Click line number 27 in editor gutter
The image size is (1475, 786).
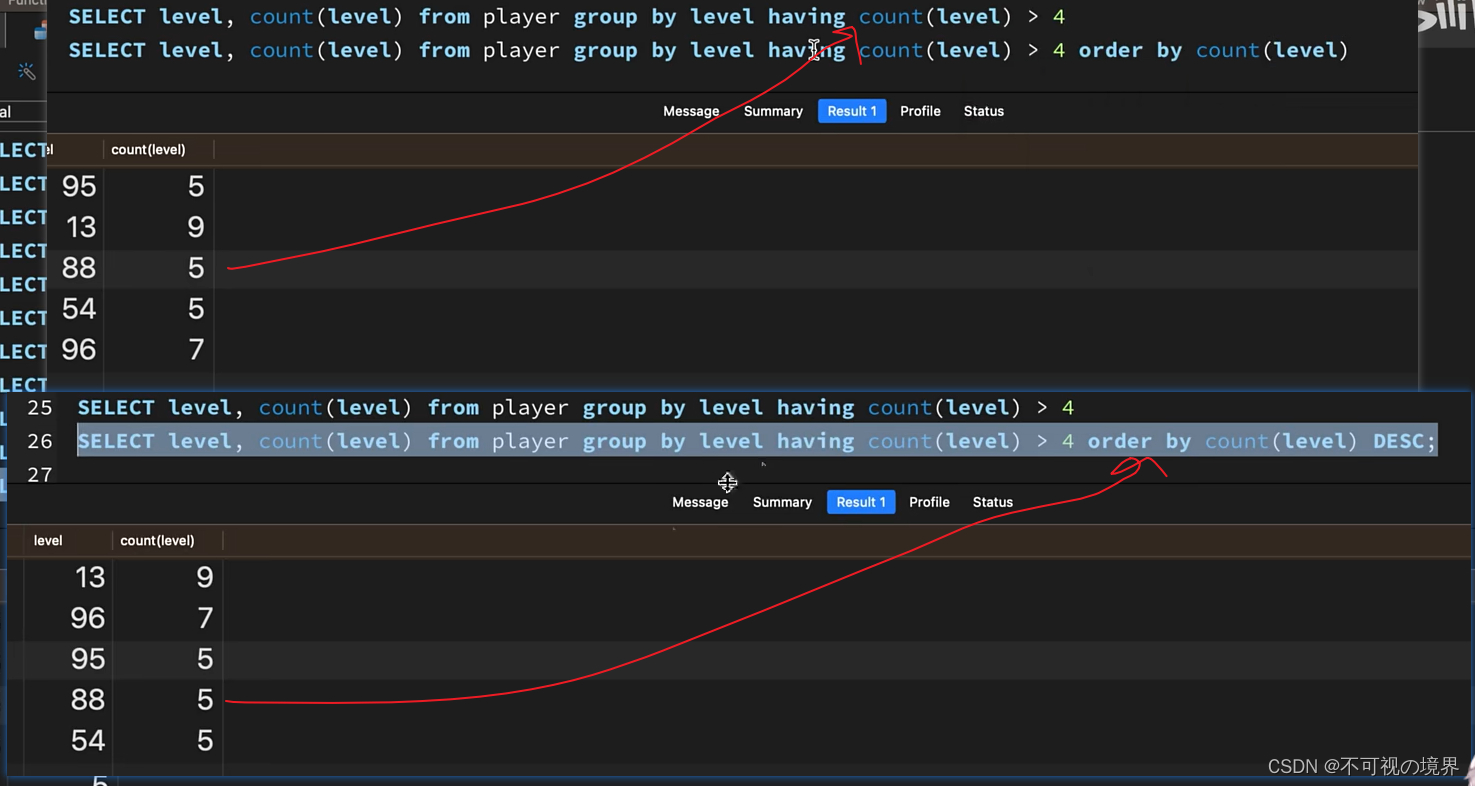(x=40, y=474)
